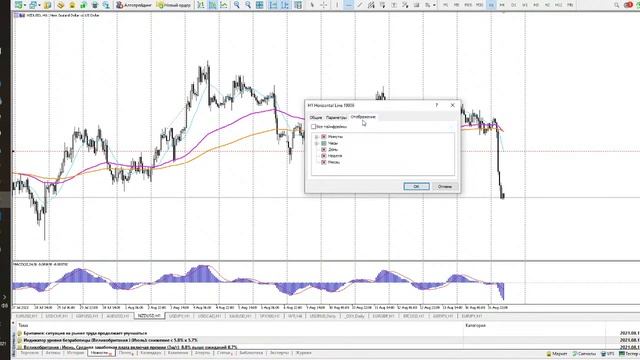The image size is (640, 360).
Task: Click the Отмена button
Action: tap(444, 187)
